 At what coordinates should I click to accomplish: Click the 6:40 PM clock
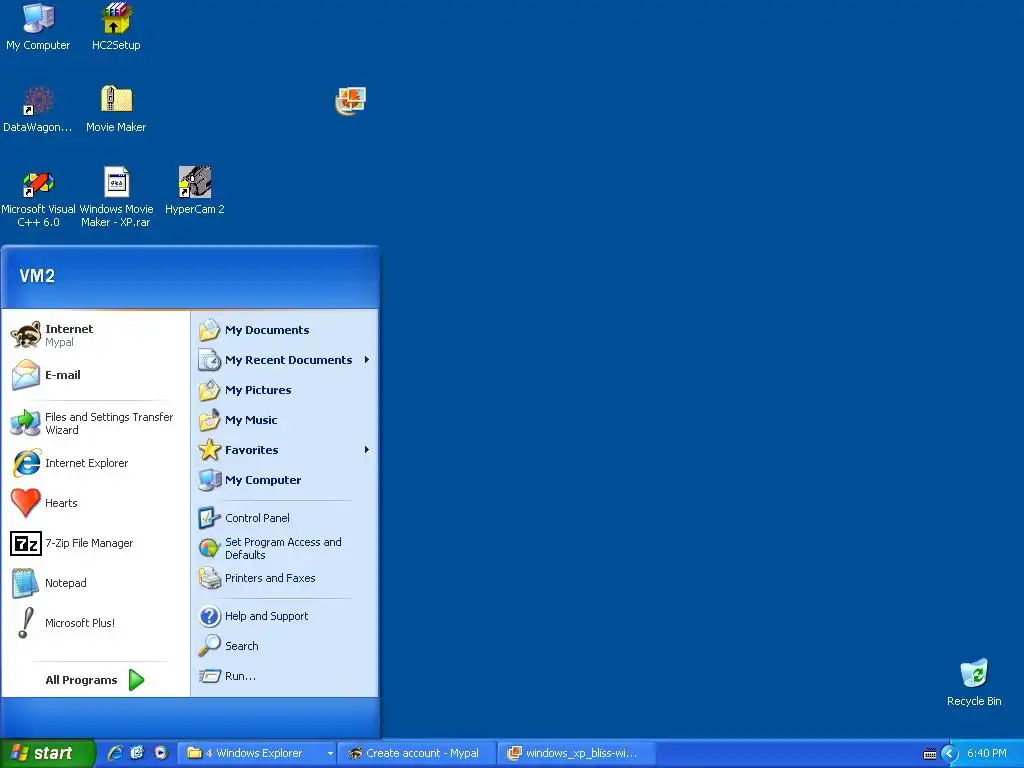987,753
